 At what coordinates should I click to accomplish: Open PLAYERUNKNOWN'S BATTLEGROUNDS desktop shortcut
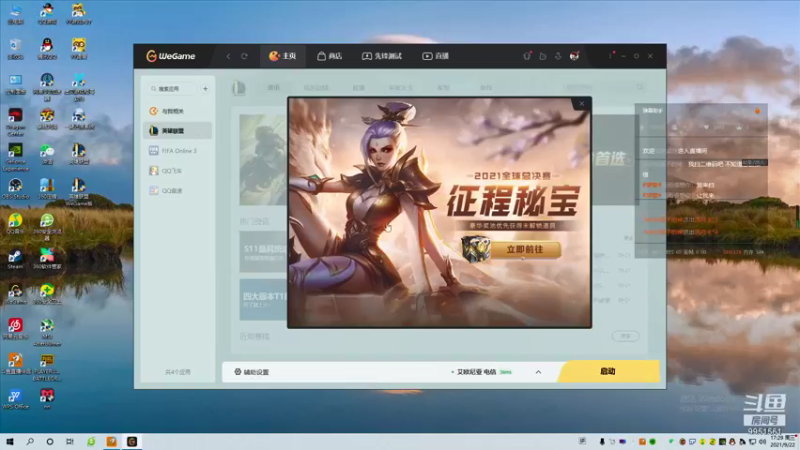[47, 367]
